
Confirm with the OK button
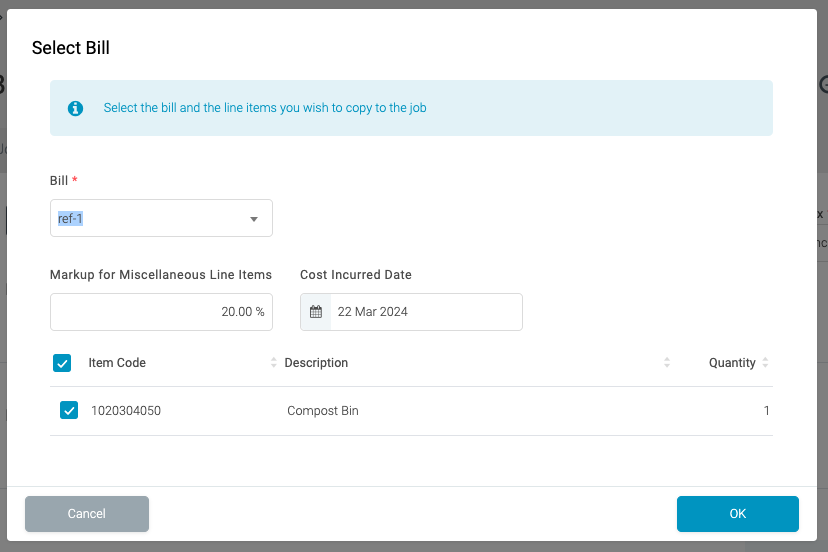(x=738, y=513)
